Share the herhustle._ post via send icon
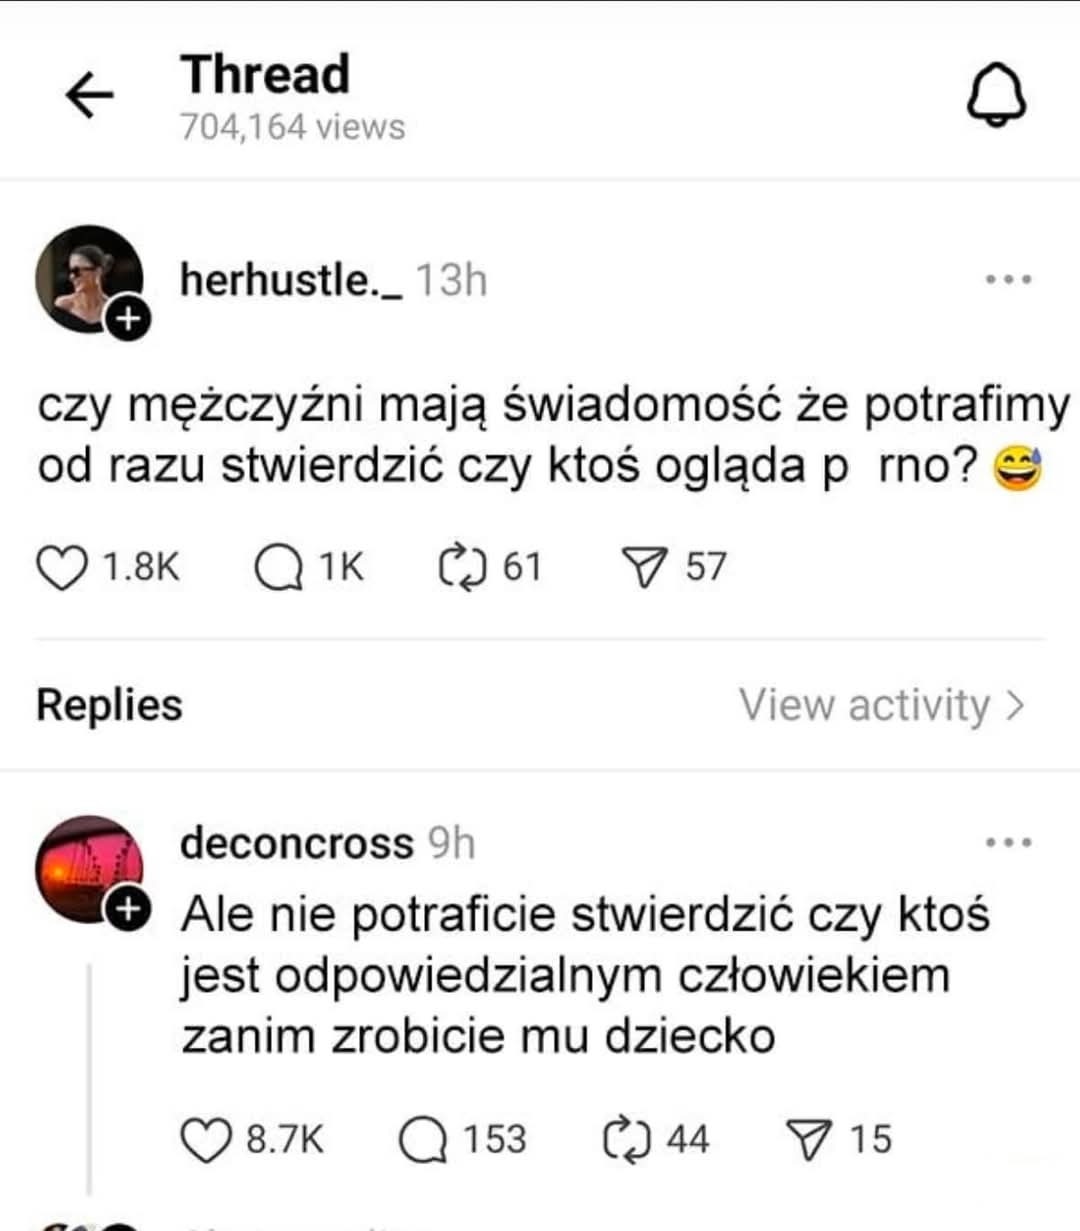The image size is (1080, 1231). [645, 568]
